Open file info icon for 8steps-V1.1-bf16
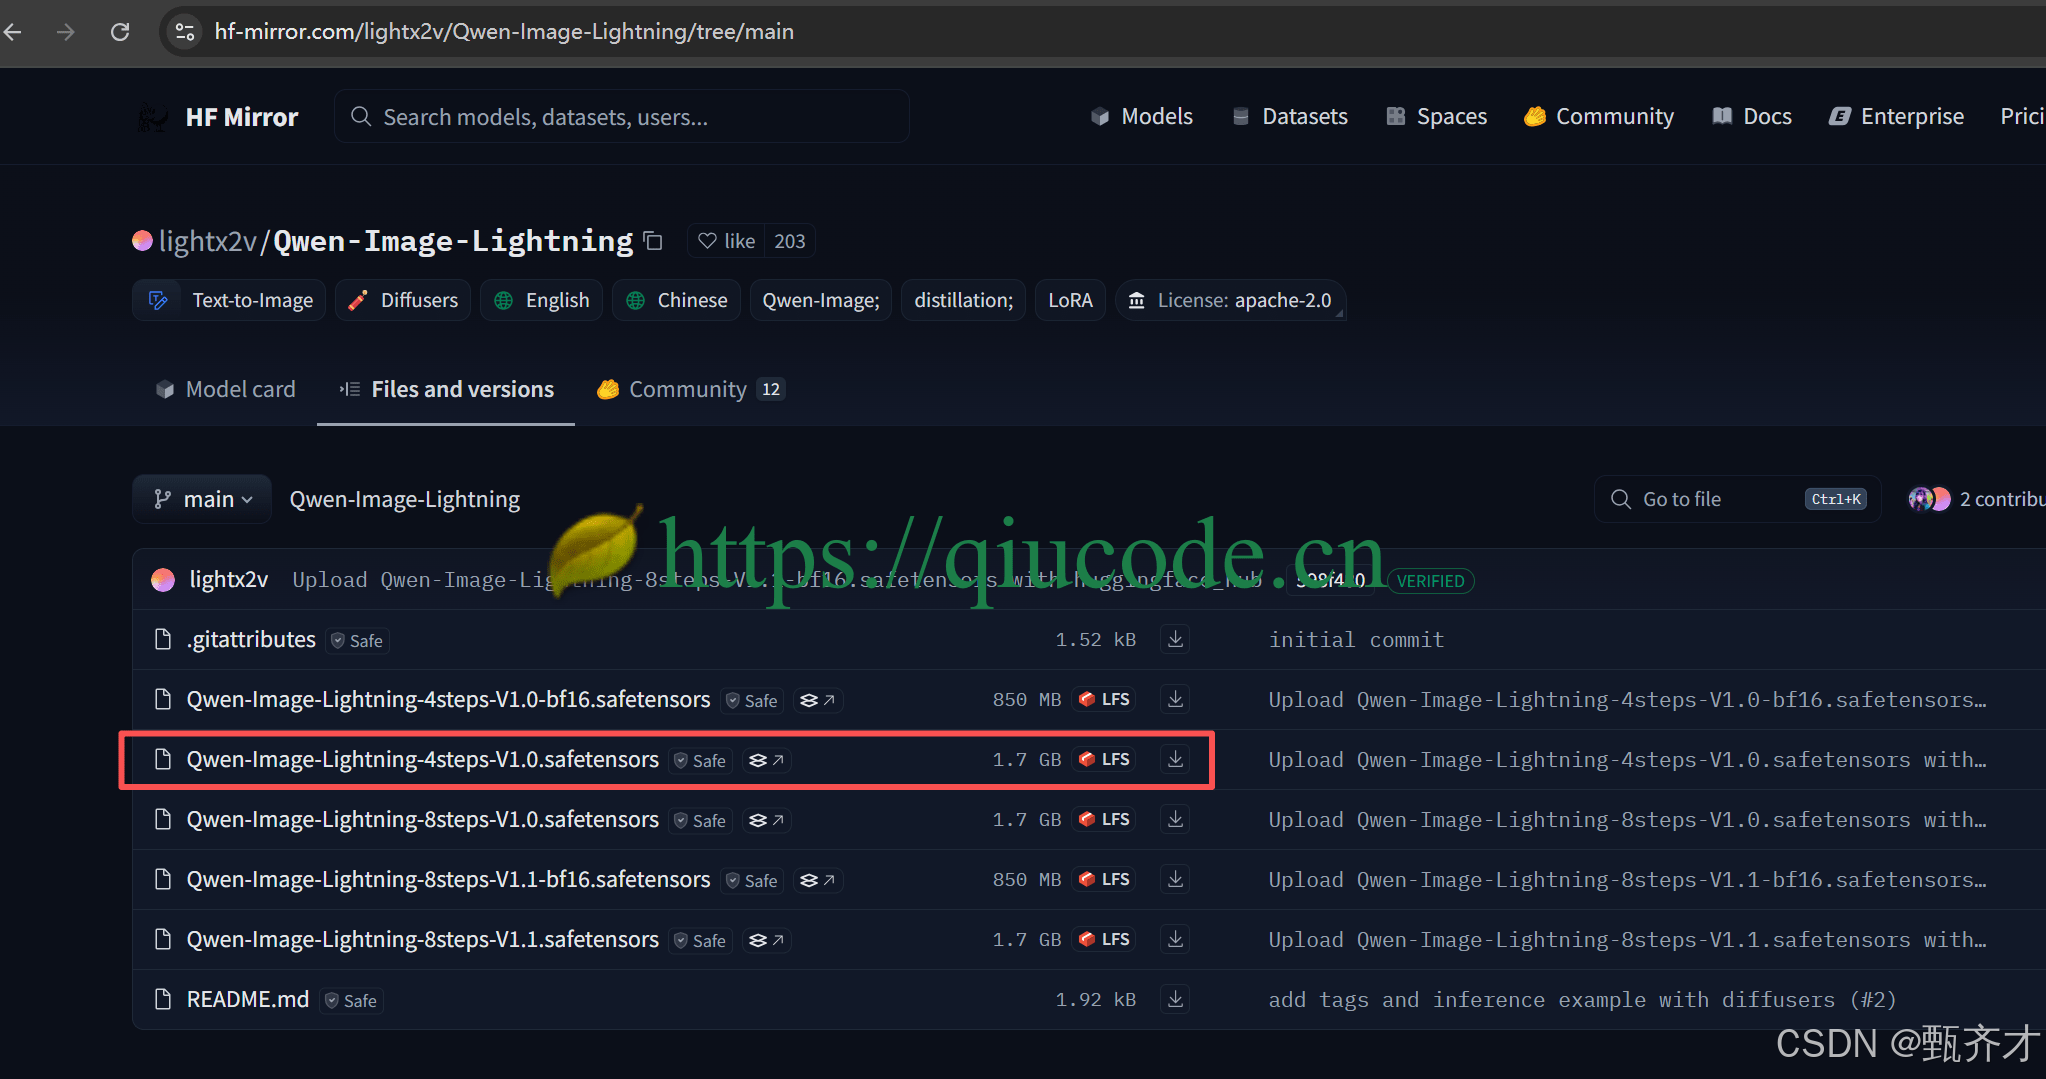This screenshot has height=1079, width=2046. (x=818, y=881)
